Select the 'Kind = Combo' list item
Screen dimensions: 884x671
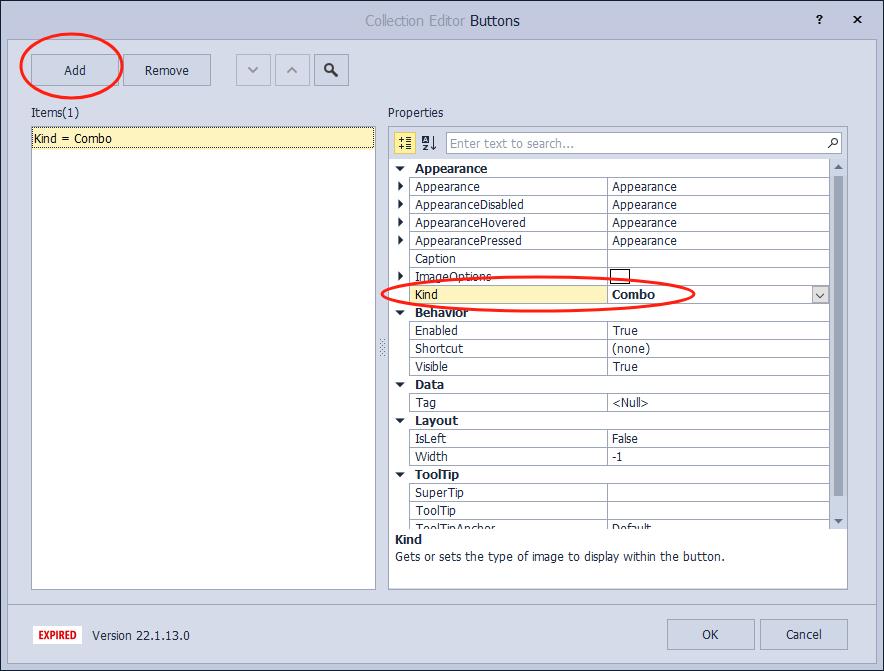[202, 139]
